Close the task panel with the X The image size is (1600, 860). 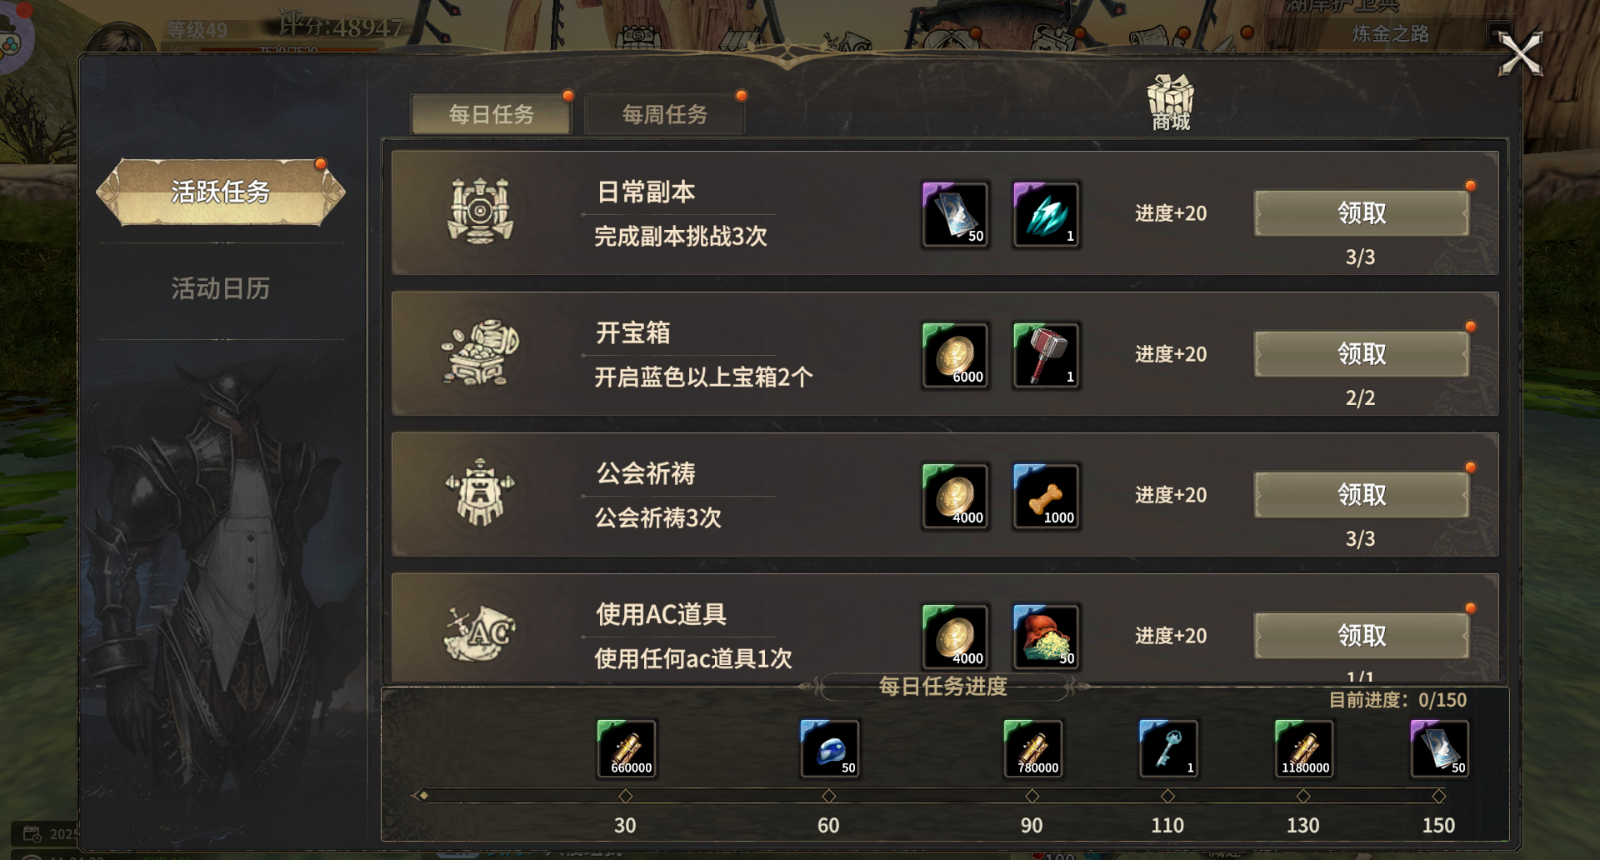point(1520,54)
